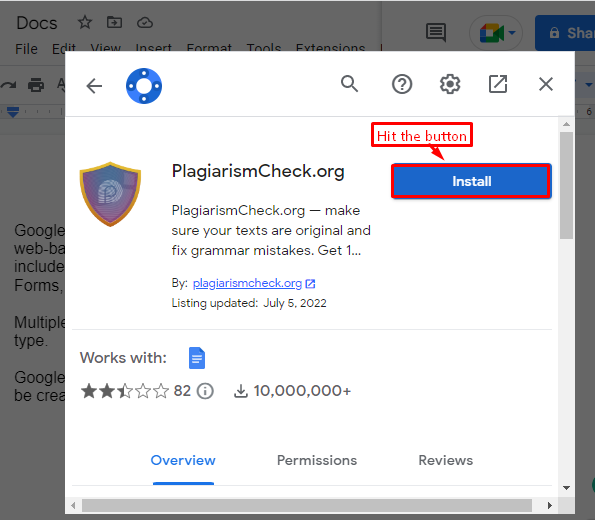The height and width of the screenshot is (520, 595).
Task: Open the Tools menu in Docs
Action: click(264, 47)
